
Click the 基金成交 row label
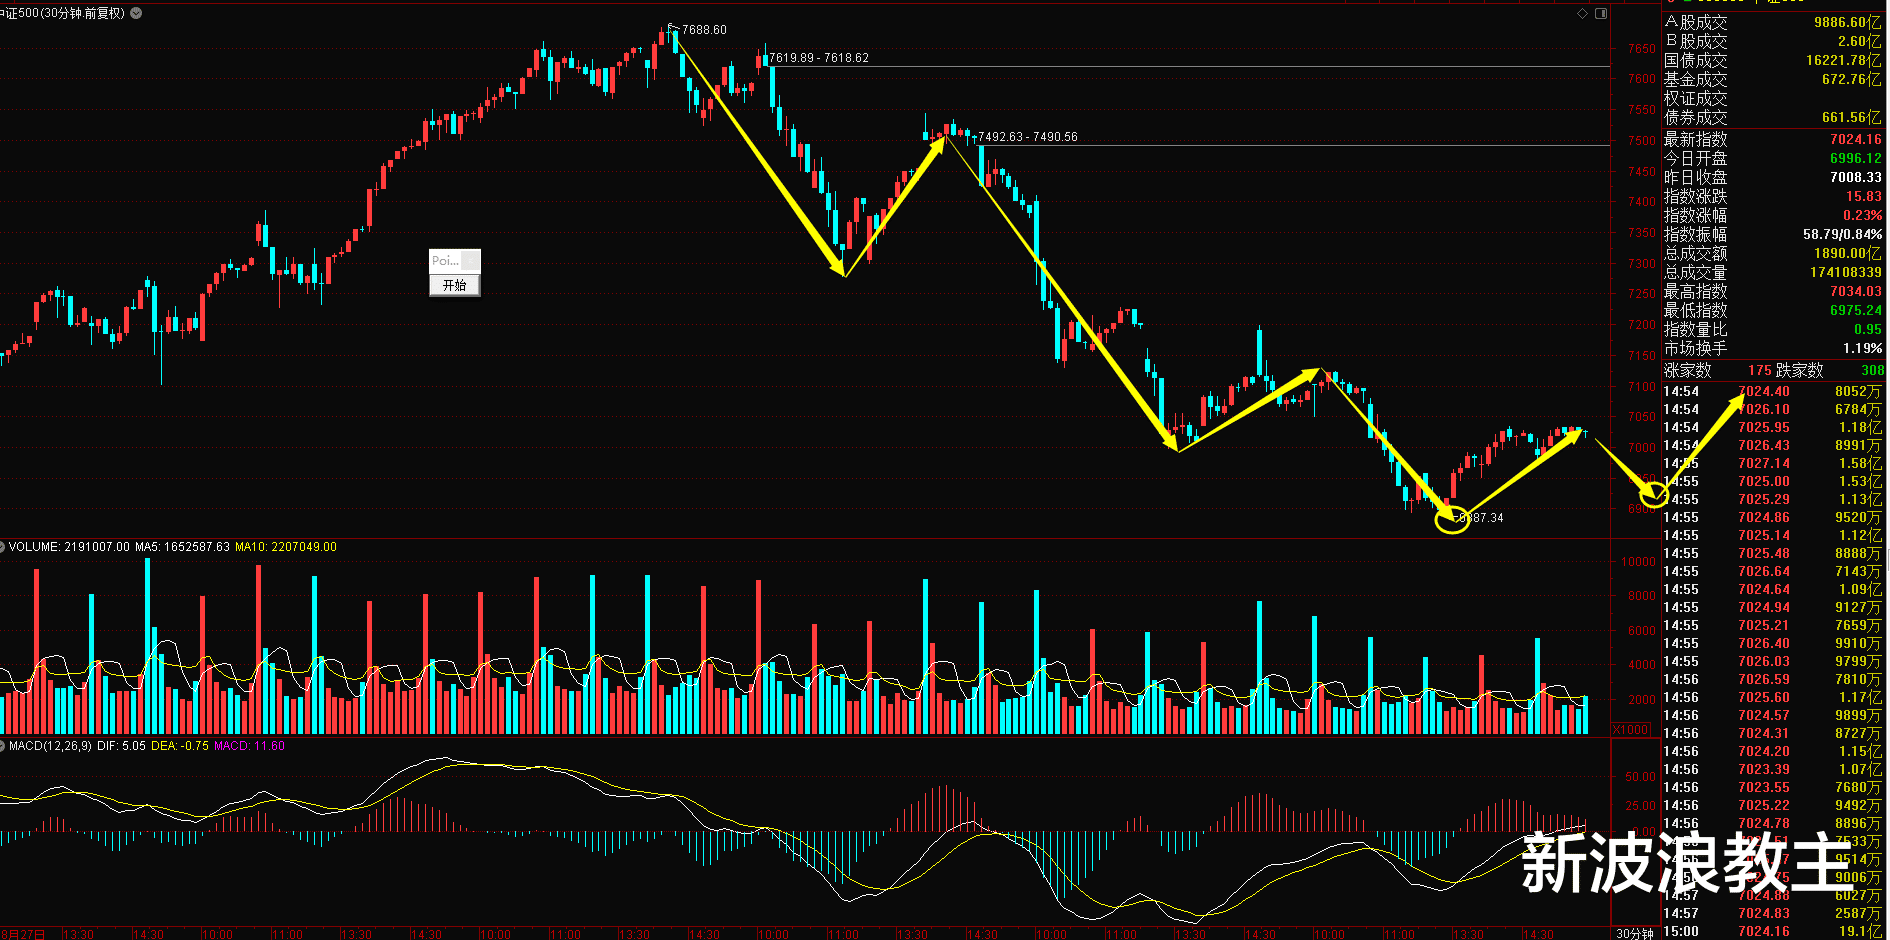pyautogui.click(x=1696, y=79)
